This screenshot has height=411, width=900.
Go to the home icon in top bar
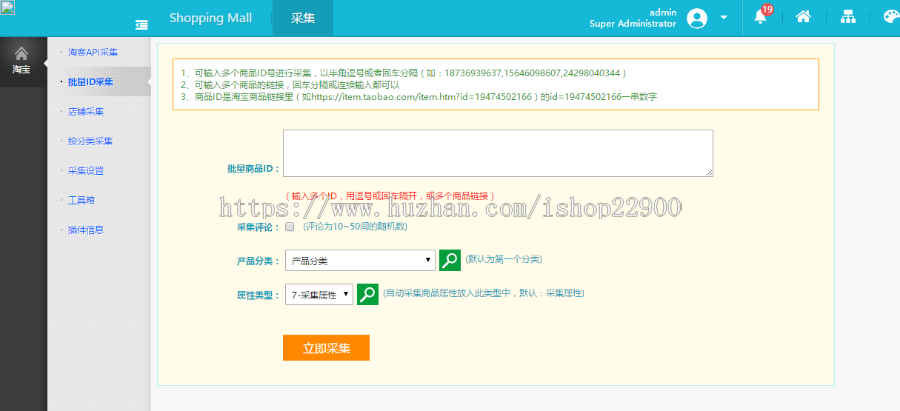[803, 17]
